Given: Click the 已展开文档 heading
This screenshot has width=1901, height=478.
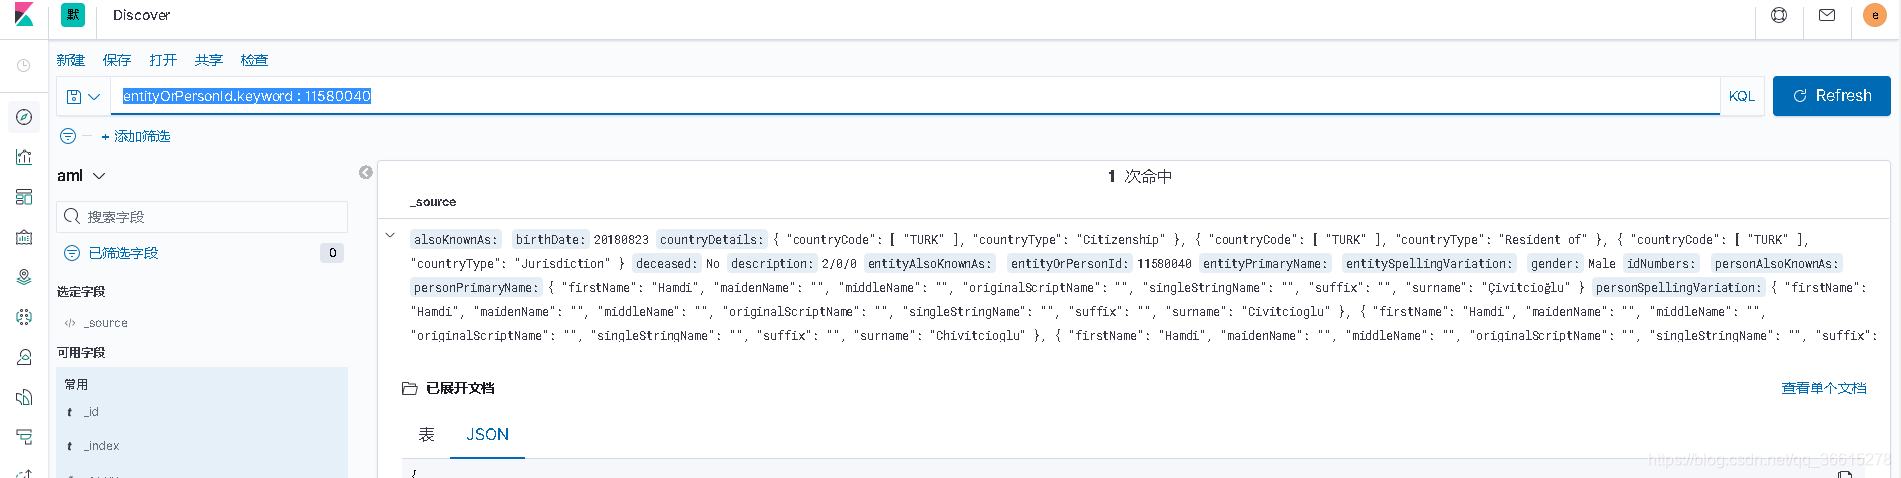Looking at the screenshot, I should coord(460,388).
